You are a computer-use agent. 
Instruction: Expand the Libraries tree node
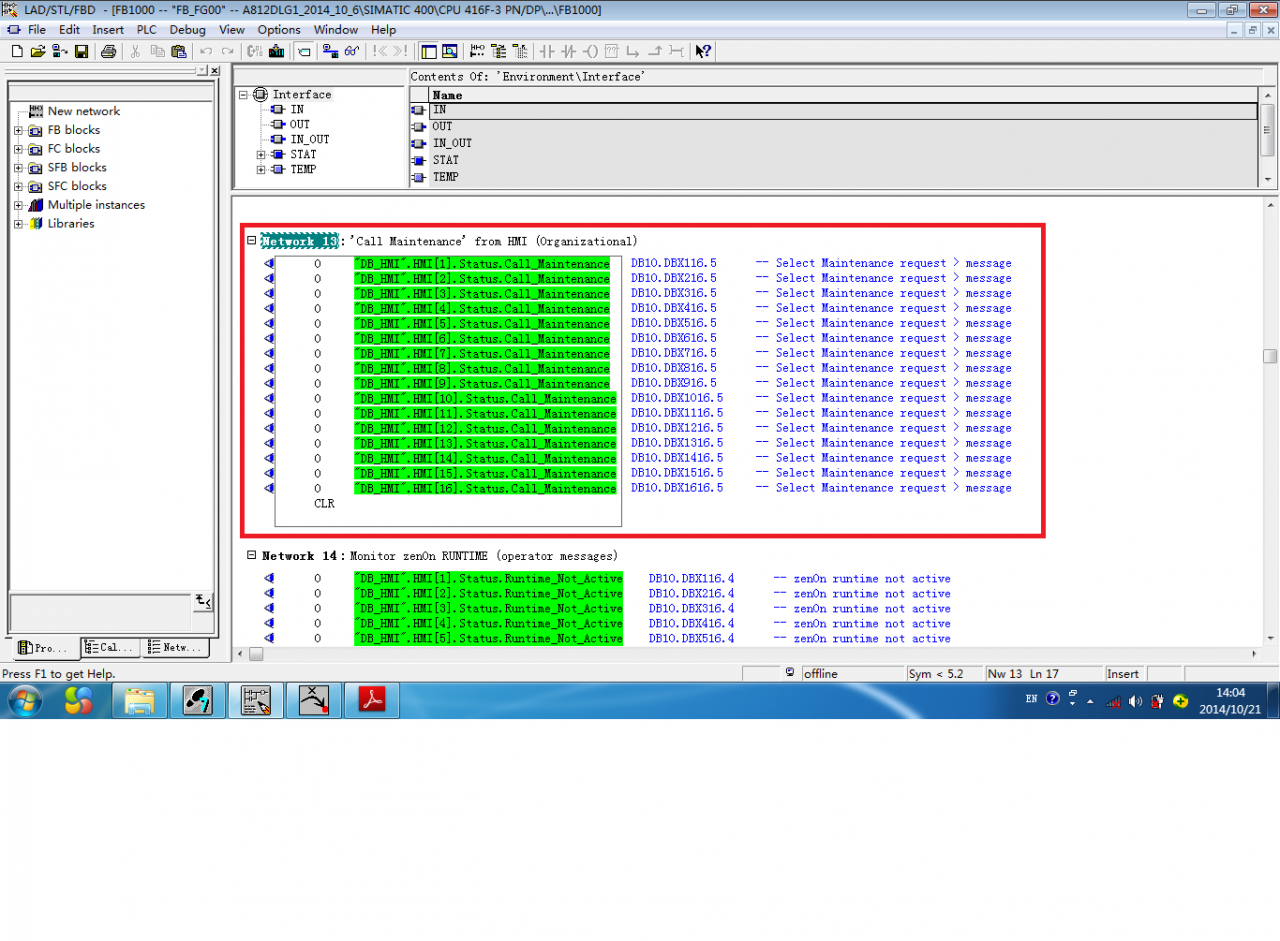(x=18, y=224)
